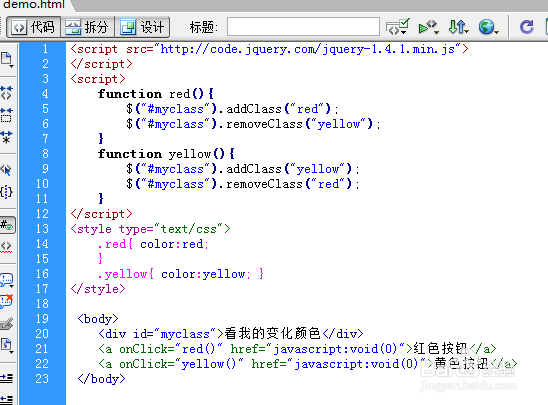The image size is (548, 405).
Task: Click line number 8 in the gutter
Action: pyautogui.click(x=45, y=154)
